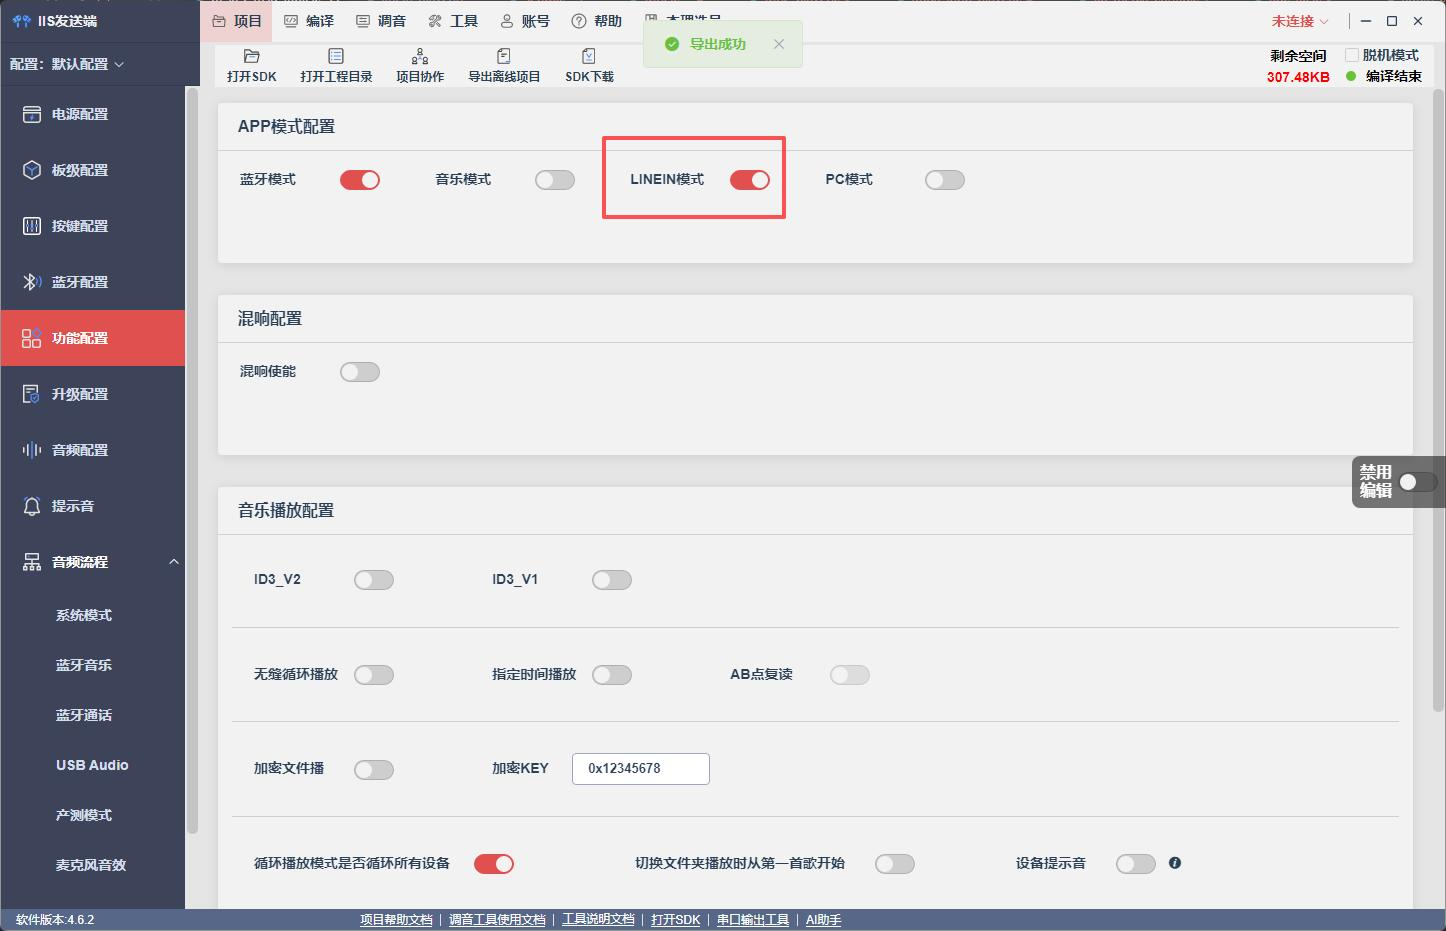Screen dimensions: 1446x931
Task: Enable the 混响使能 switch
Action: 360,372
